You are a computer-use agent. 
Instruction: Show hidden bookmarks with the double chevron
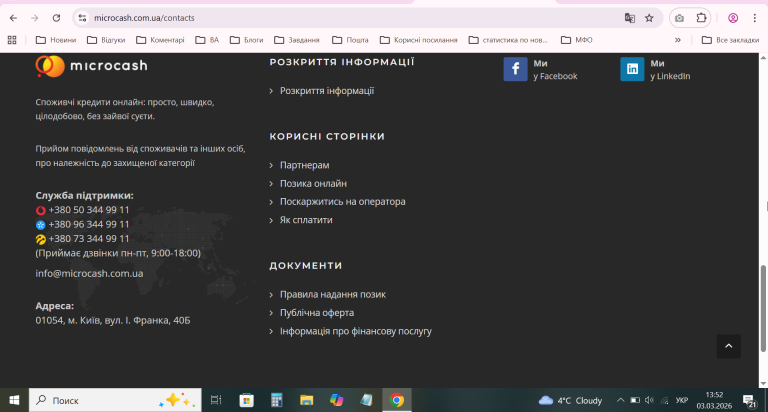677,40
